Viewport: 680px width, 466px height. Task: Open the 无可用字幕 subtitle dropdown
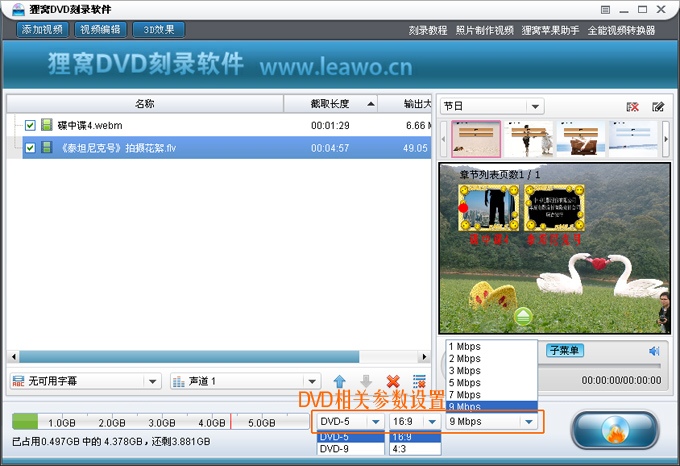coord(85,381)
